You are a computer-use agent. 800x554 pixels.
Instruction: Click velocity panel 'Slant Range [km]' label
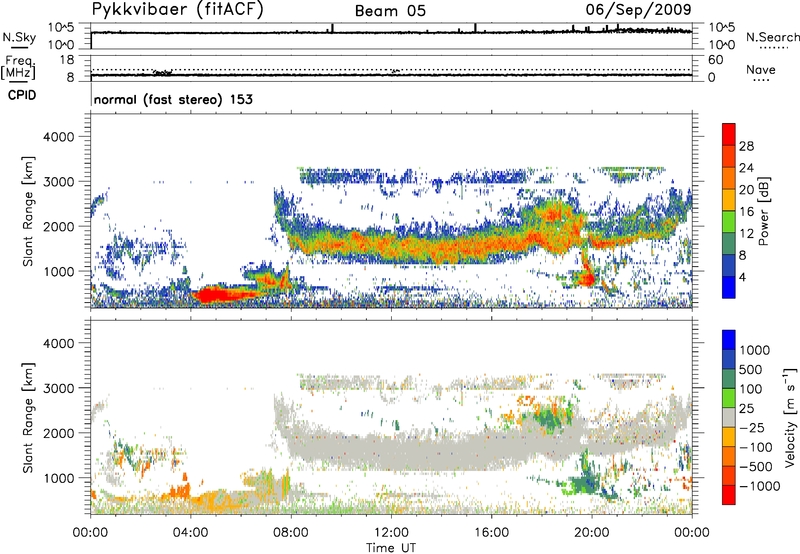pos(28,418)
